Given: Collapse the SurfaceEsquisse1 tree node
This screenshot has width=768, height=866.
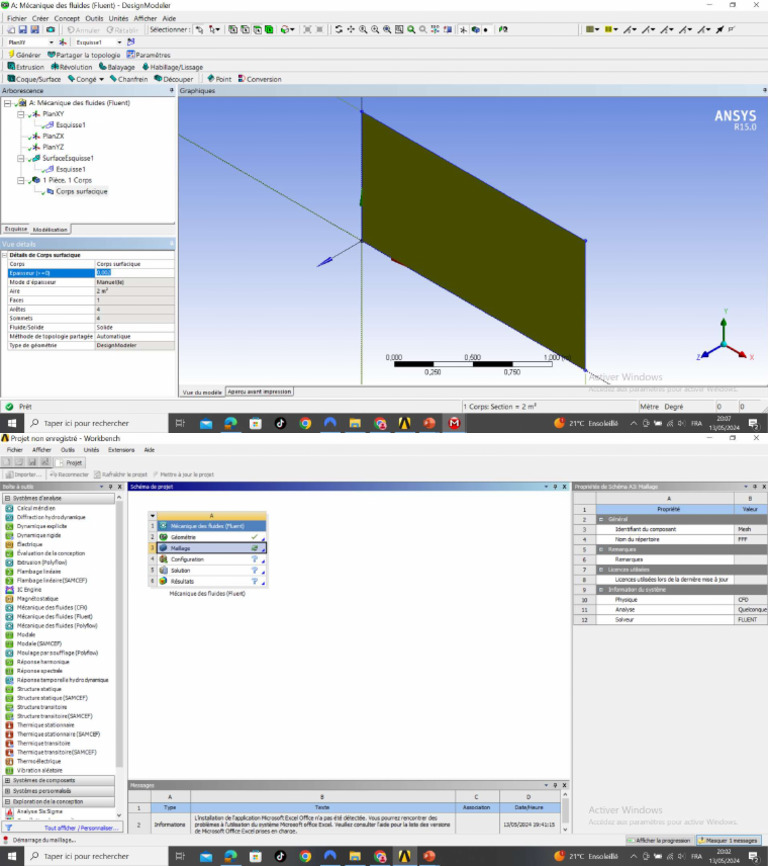Looking at the screenshot, I should click(21, 158).
